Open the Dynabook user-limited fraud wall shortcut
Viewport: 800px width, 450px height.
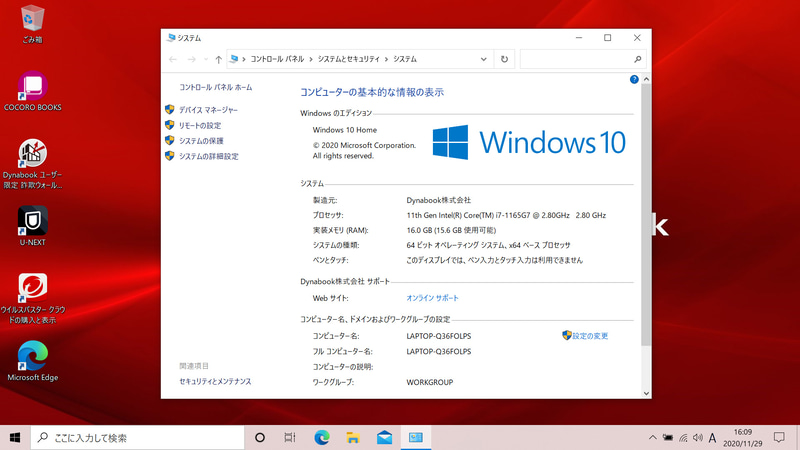tap(33, 164)
